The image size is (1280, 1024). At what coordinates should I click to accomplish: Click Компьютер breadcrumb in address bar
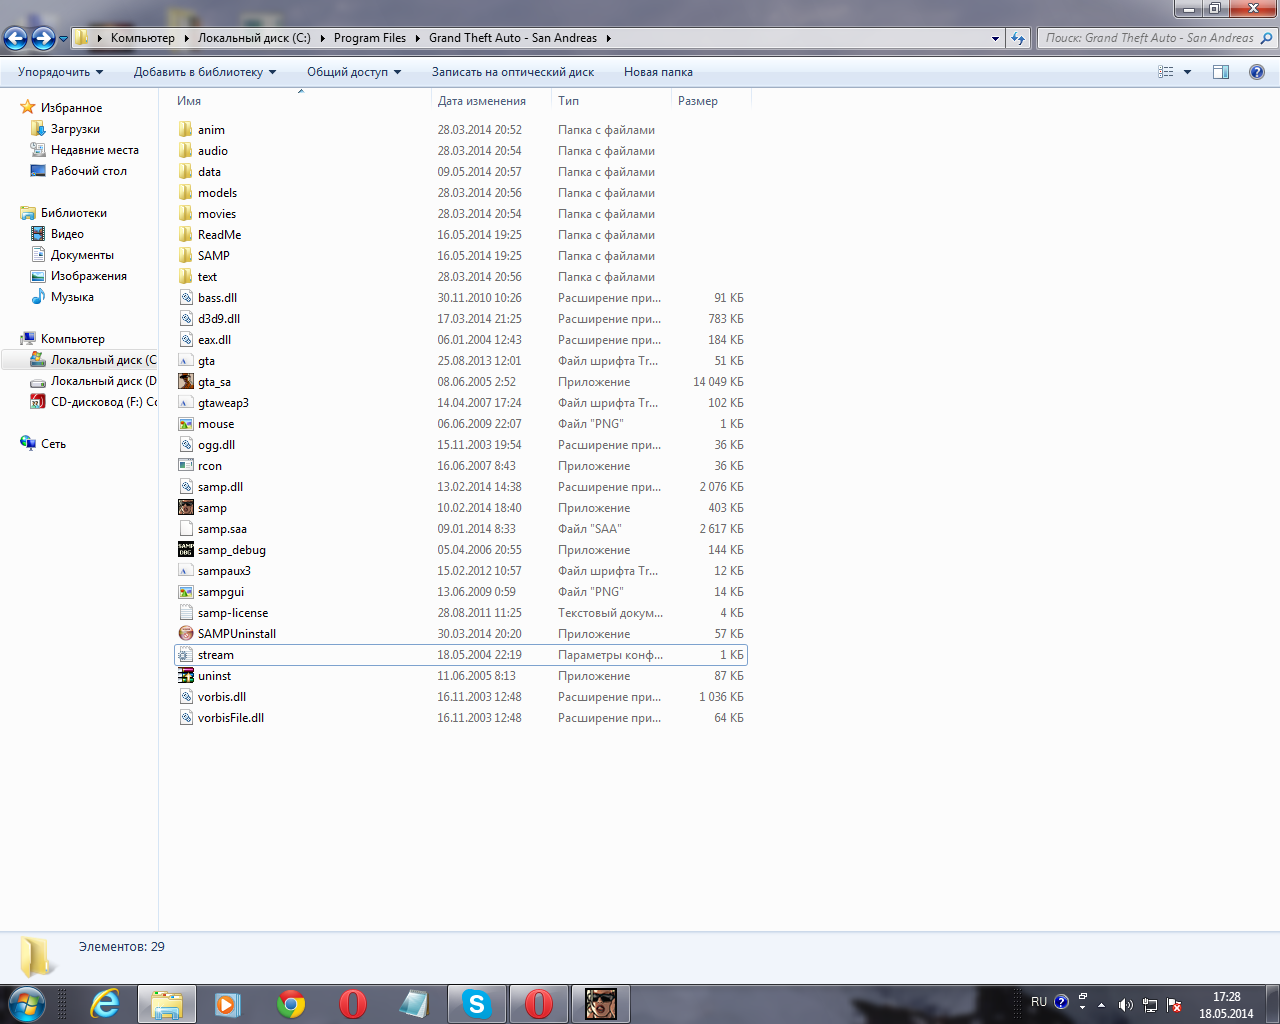(143, 38)
